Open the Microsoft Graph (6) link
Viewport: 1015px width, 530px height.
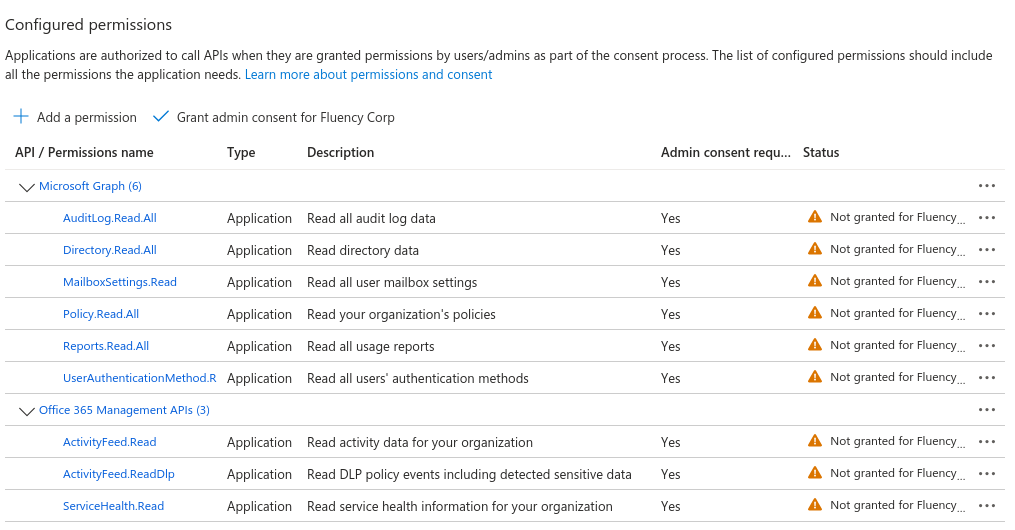point(90,186)
